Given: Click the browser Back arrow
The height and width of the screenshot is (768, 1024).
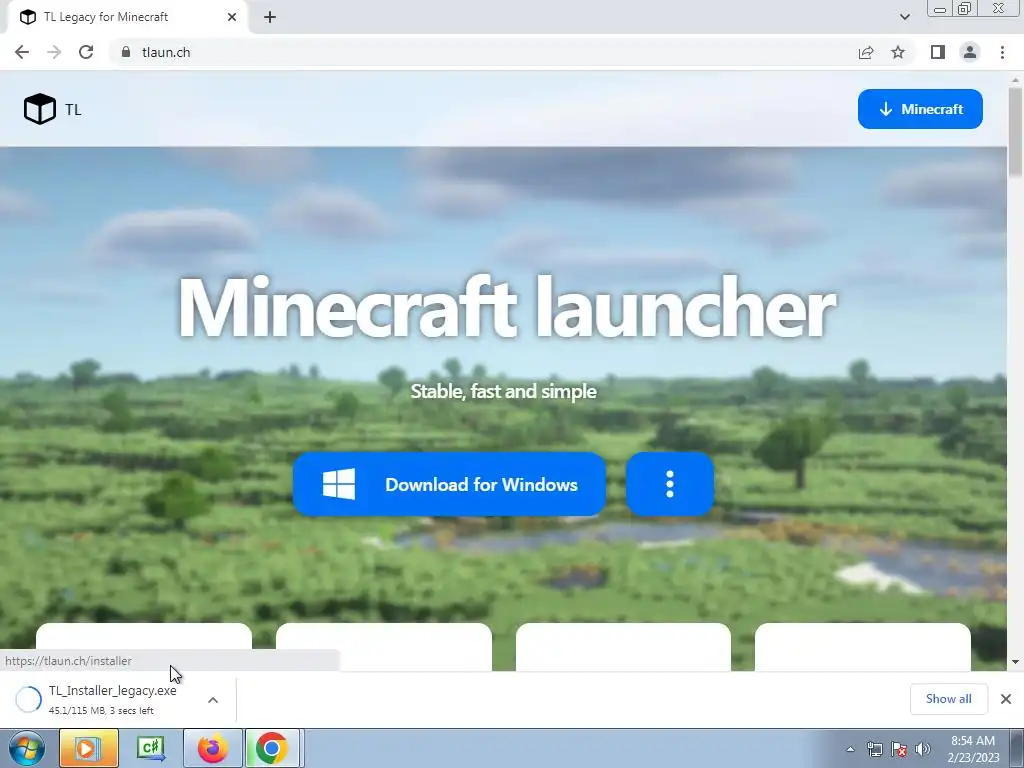Looking at the screenshot, I should coord(22,52).
